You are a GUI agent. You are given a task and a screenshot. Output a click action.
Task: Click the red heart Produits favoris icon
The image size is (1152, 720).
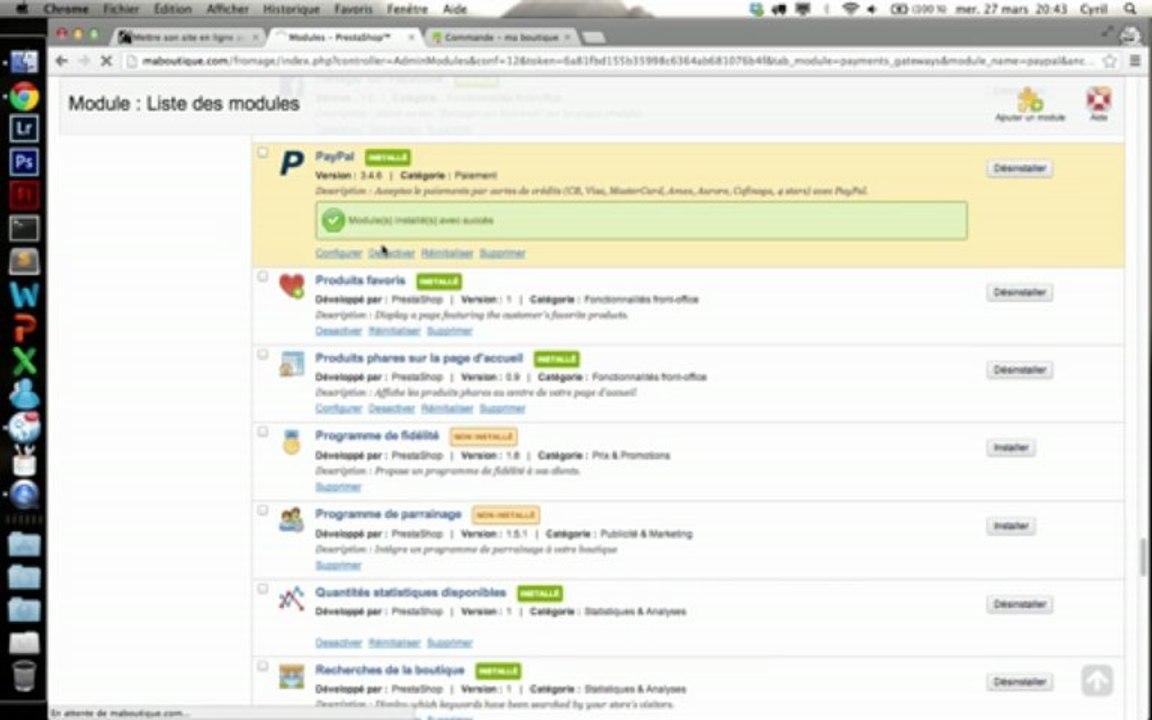(x=292, y=285)
